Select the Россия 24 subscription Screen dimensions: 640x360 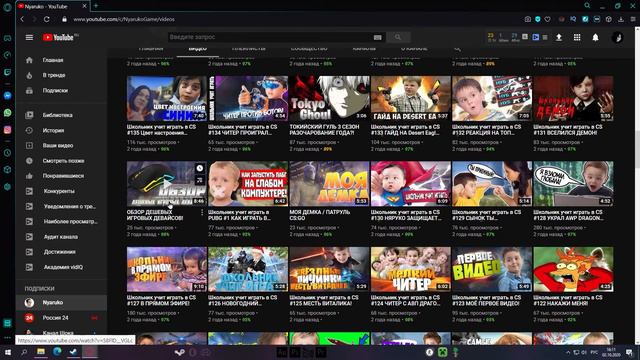[61, 318]
